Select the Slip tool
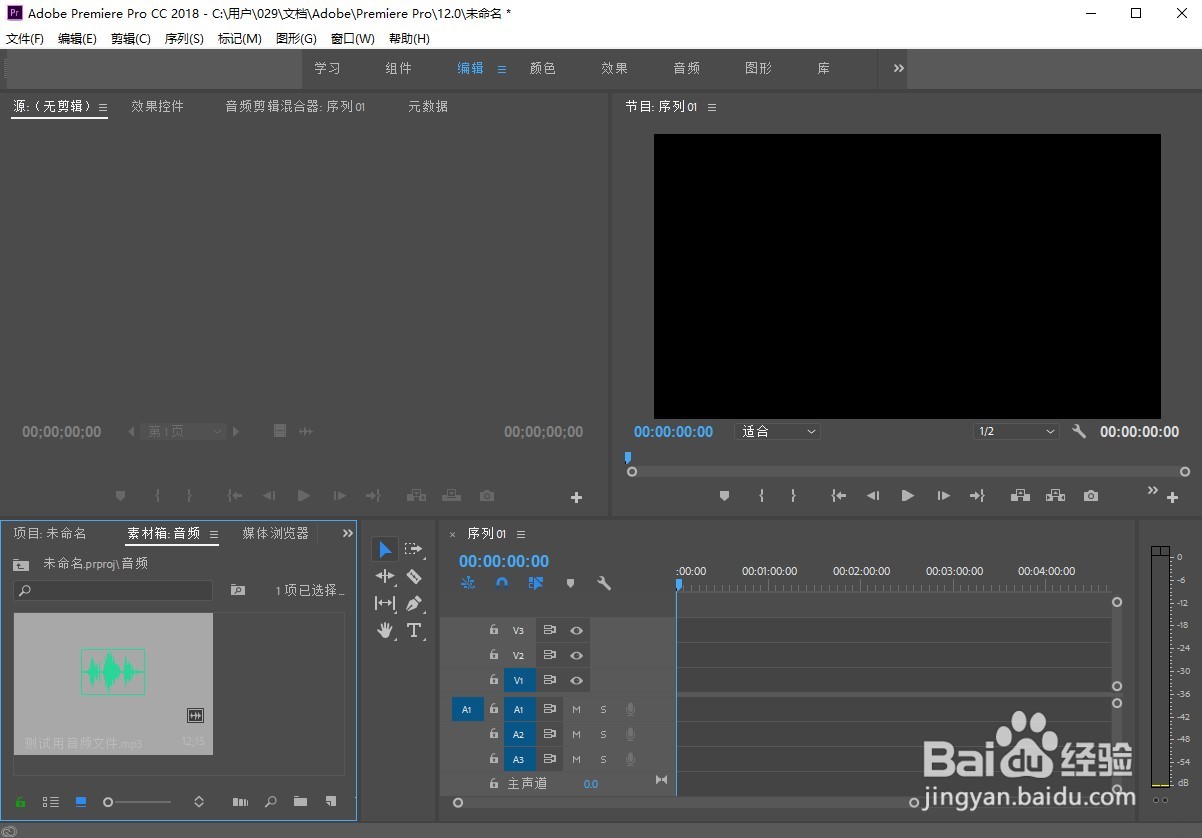1202x838 pixels. click(385, 603)
